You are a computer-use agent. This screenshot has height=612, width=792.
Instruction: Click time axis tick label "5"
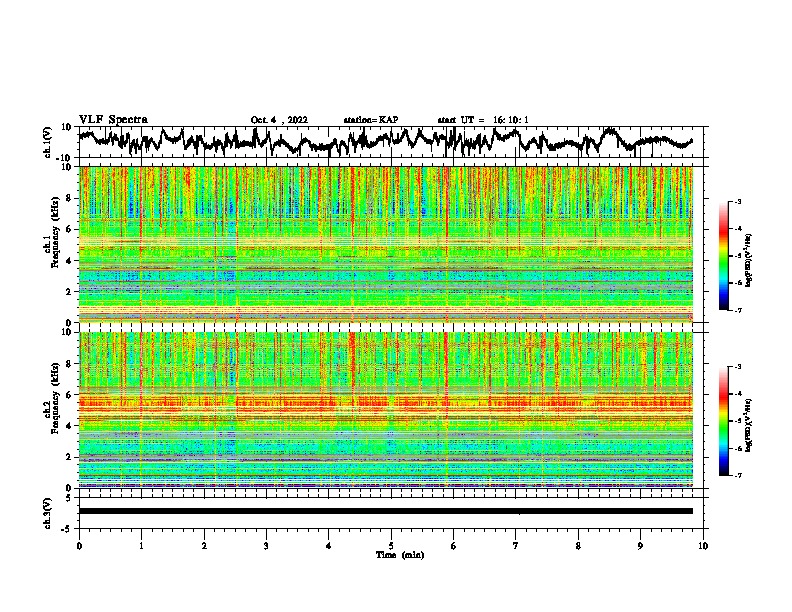click(x=391, y=546)
